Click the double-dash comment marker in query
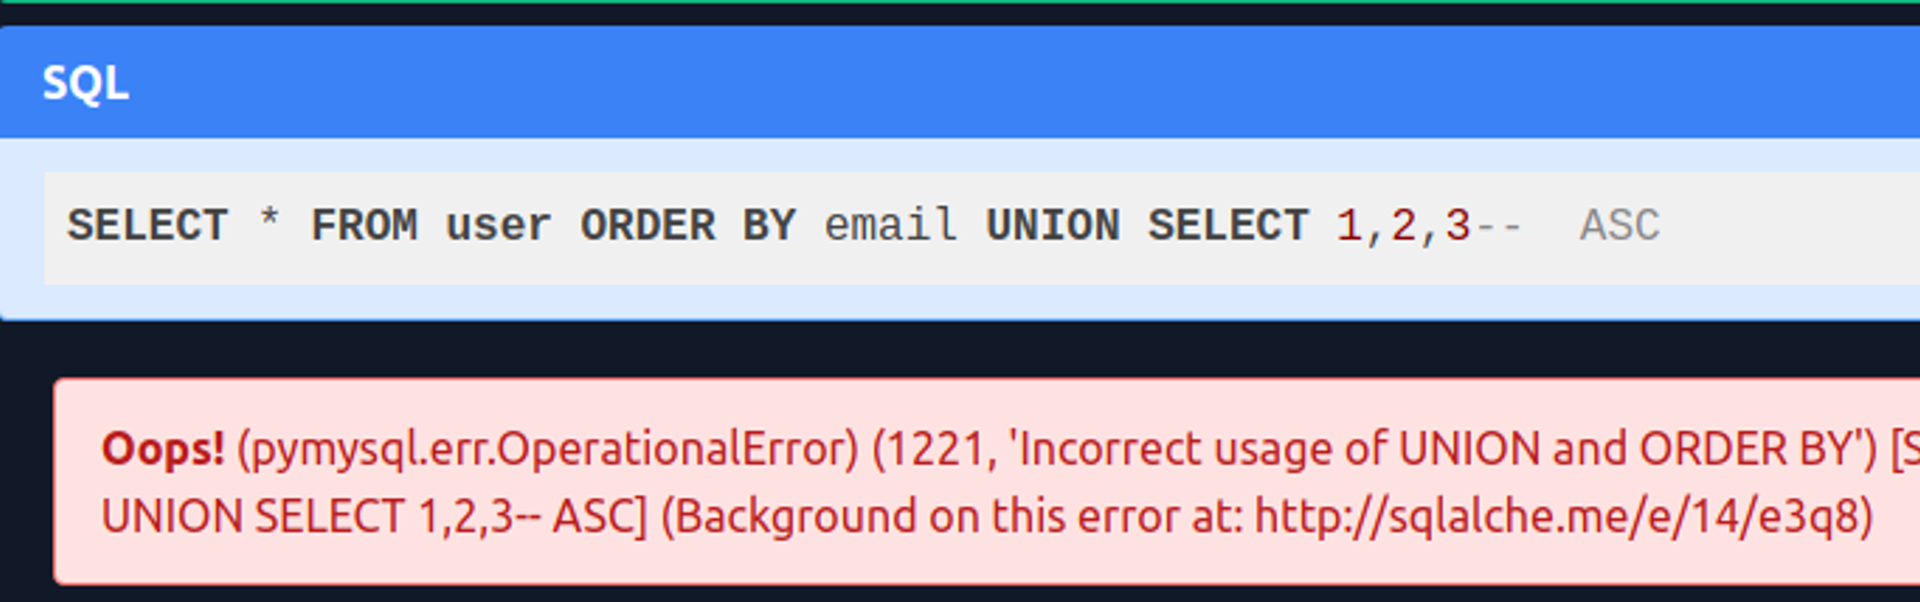The width and height of the screenshot is (1920, 602). [x=1498, y=227]
